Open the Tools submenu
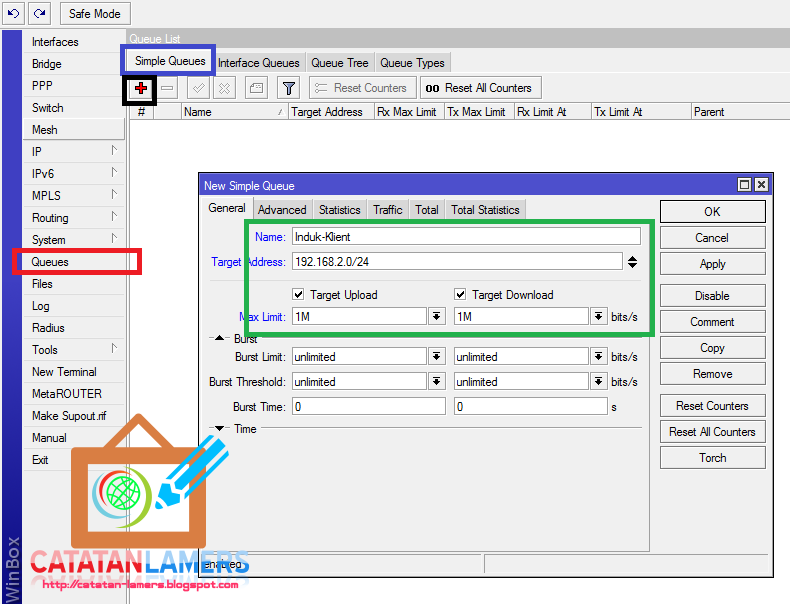Viewport: 790px width, 604px height. 74,350
